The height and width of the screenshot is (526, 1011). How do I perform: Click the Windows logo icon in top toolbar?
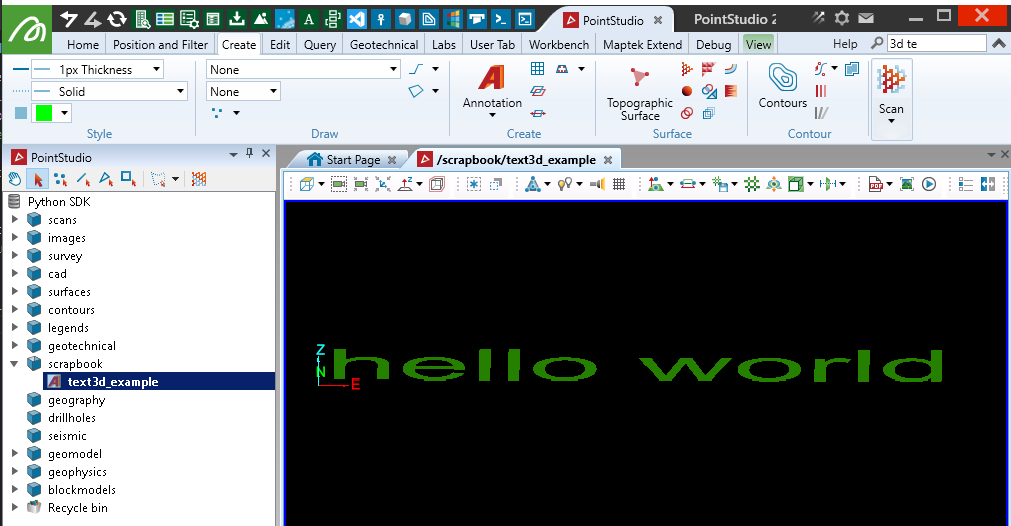(453, 19)
